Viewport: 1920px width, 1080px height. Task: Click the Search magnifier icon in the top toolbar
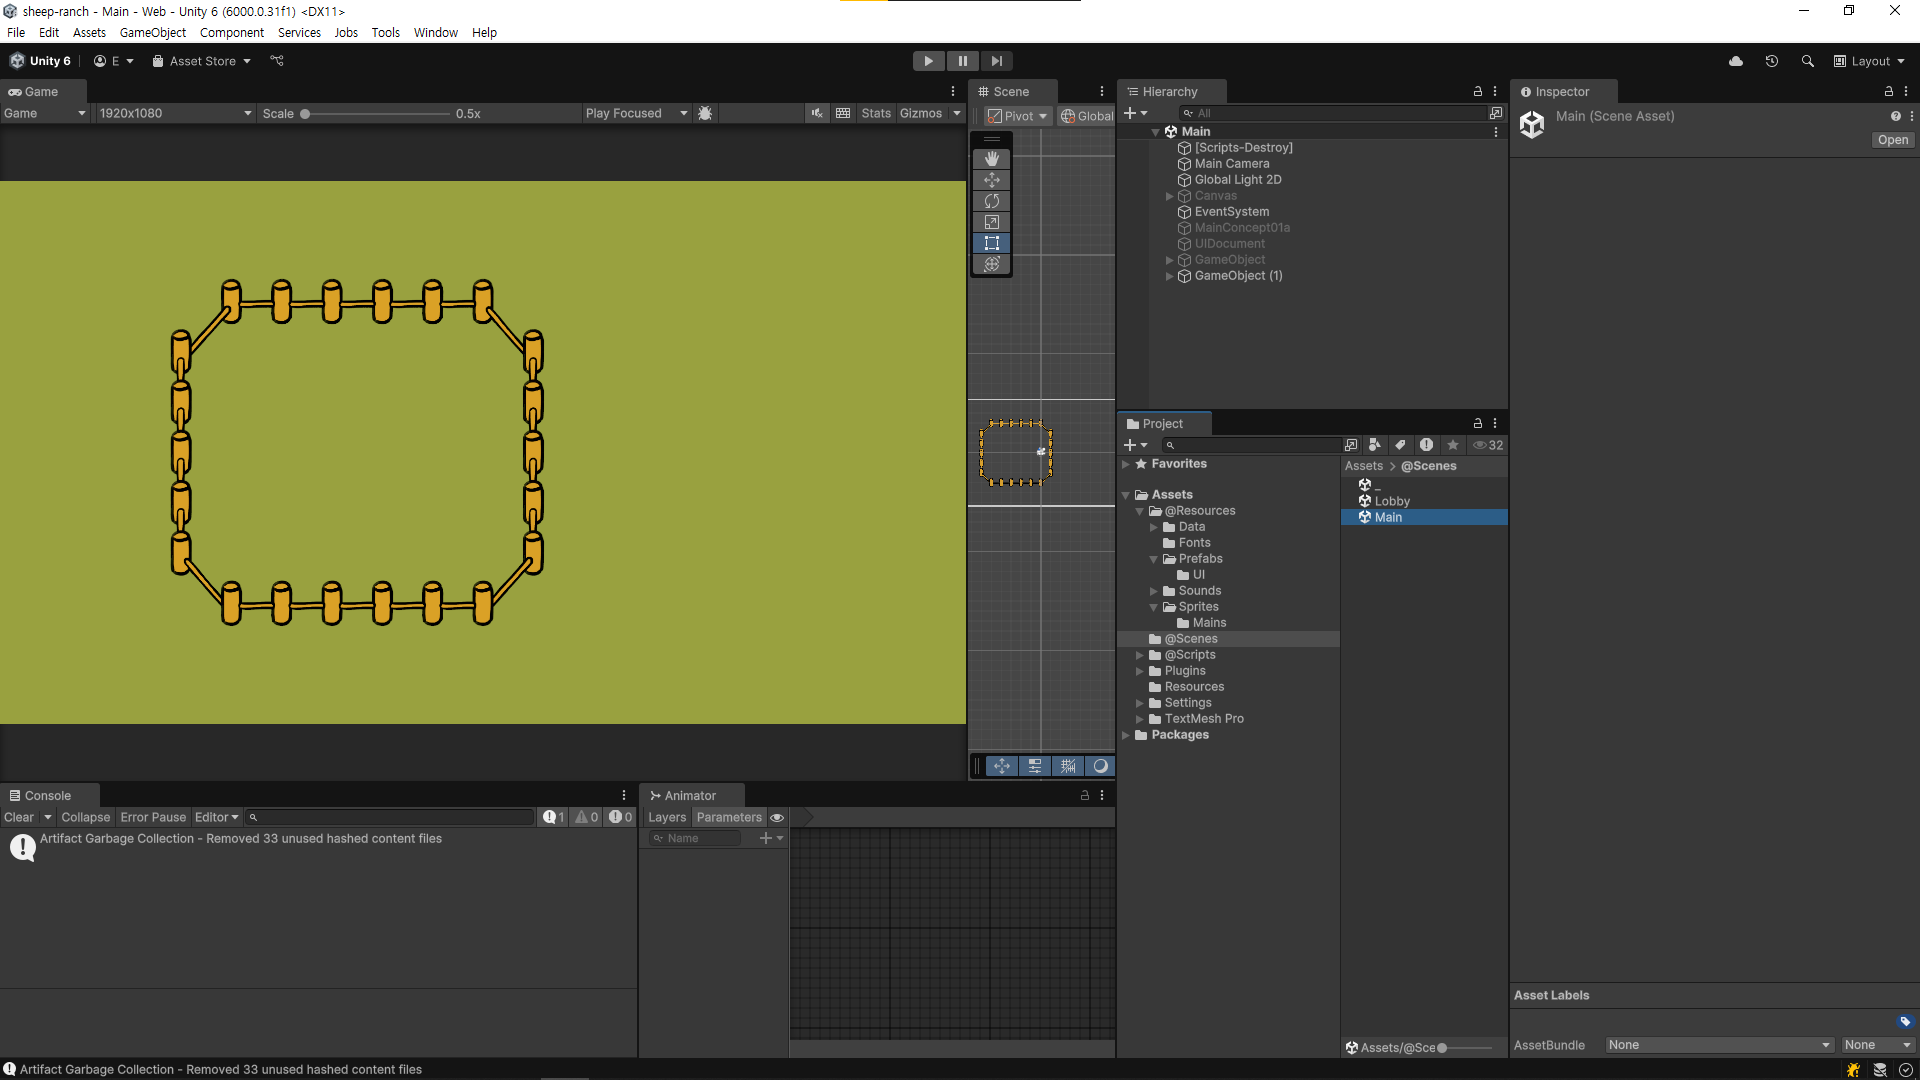click(x=1807, y=61)
